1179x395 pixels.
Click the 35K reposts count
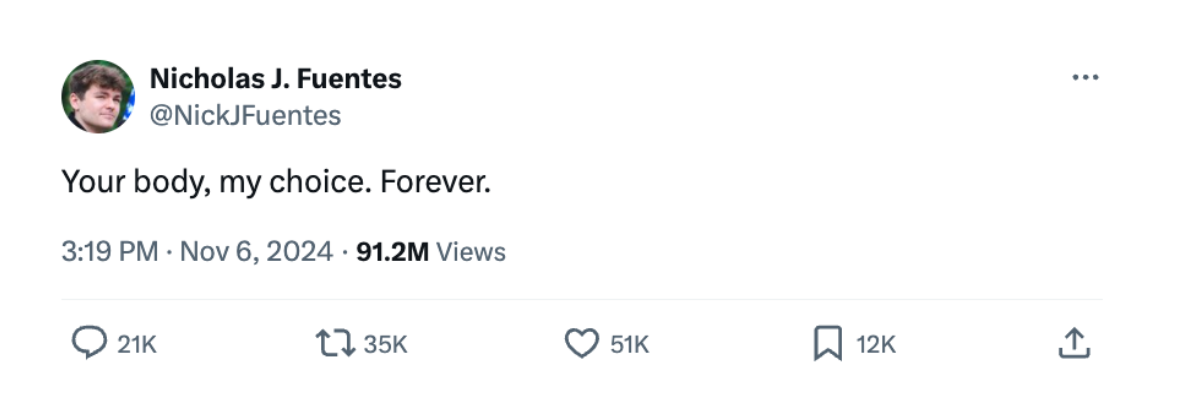pos(385,345)
